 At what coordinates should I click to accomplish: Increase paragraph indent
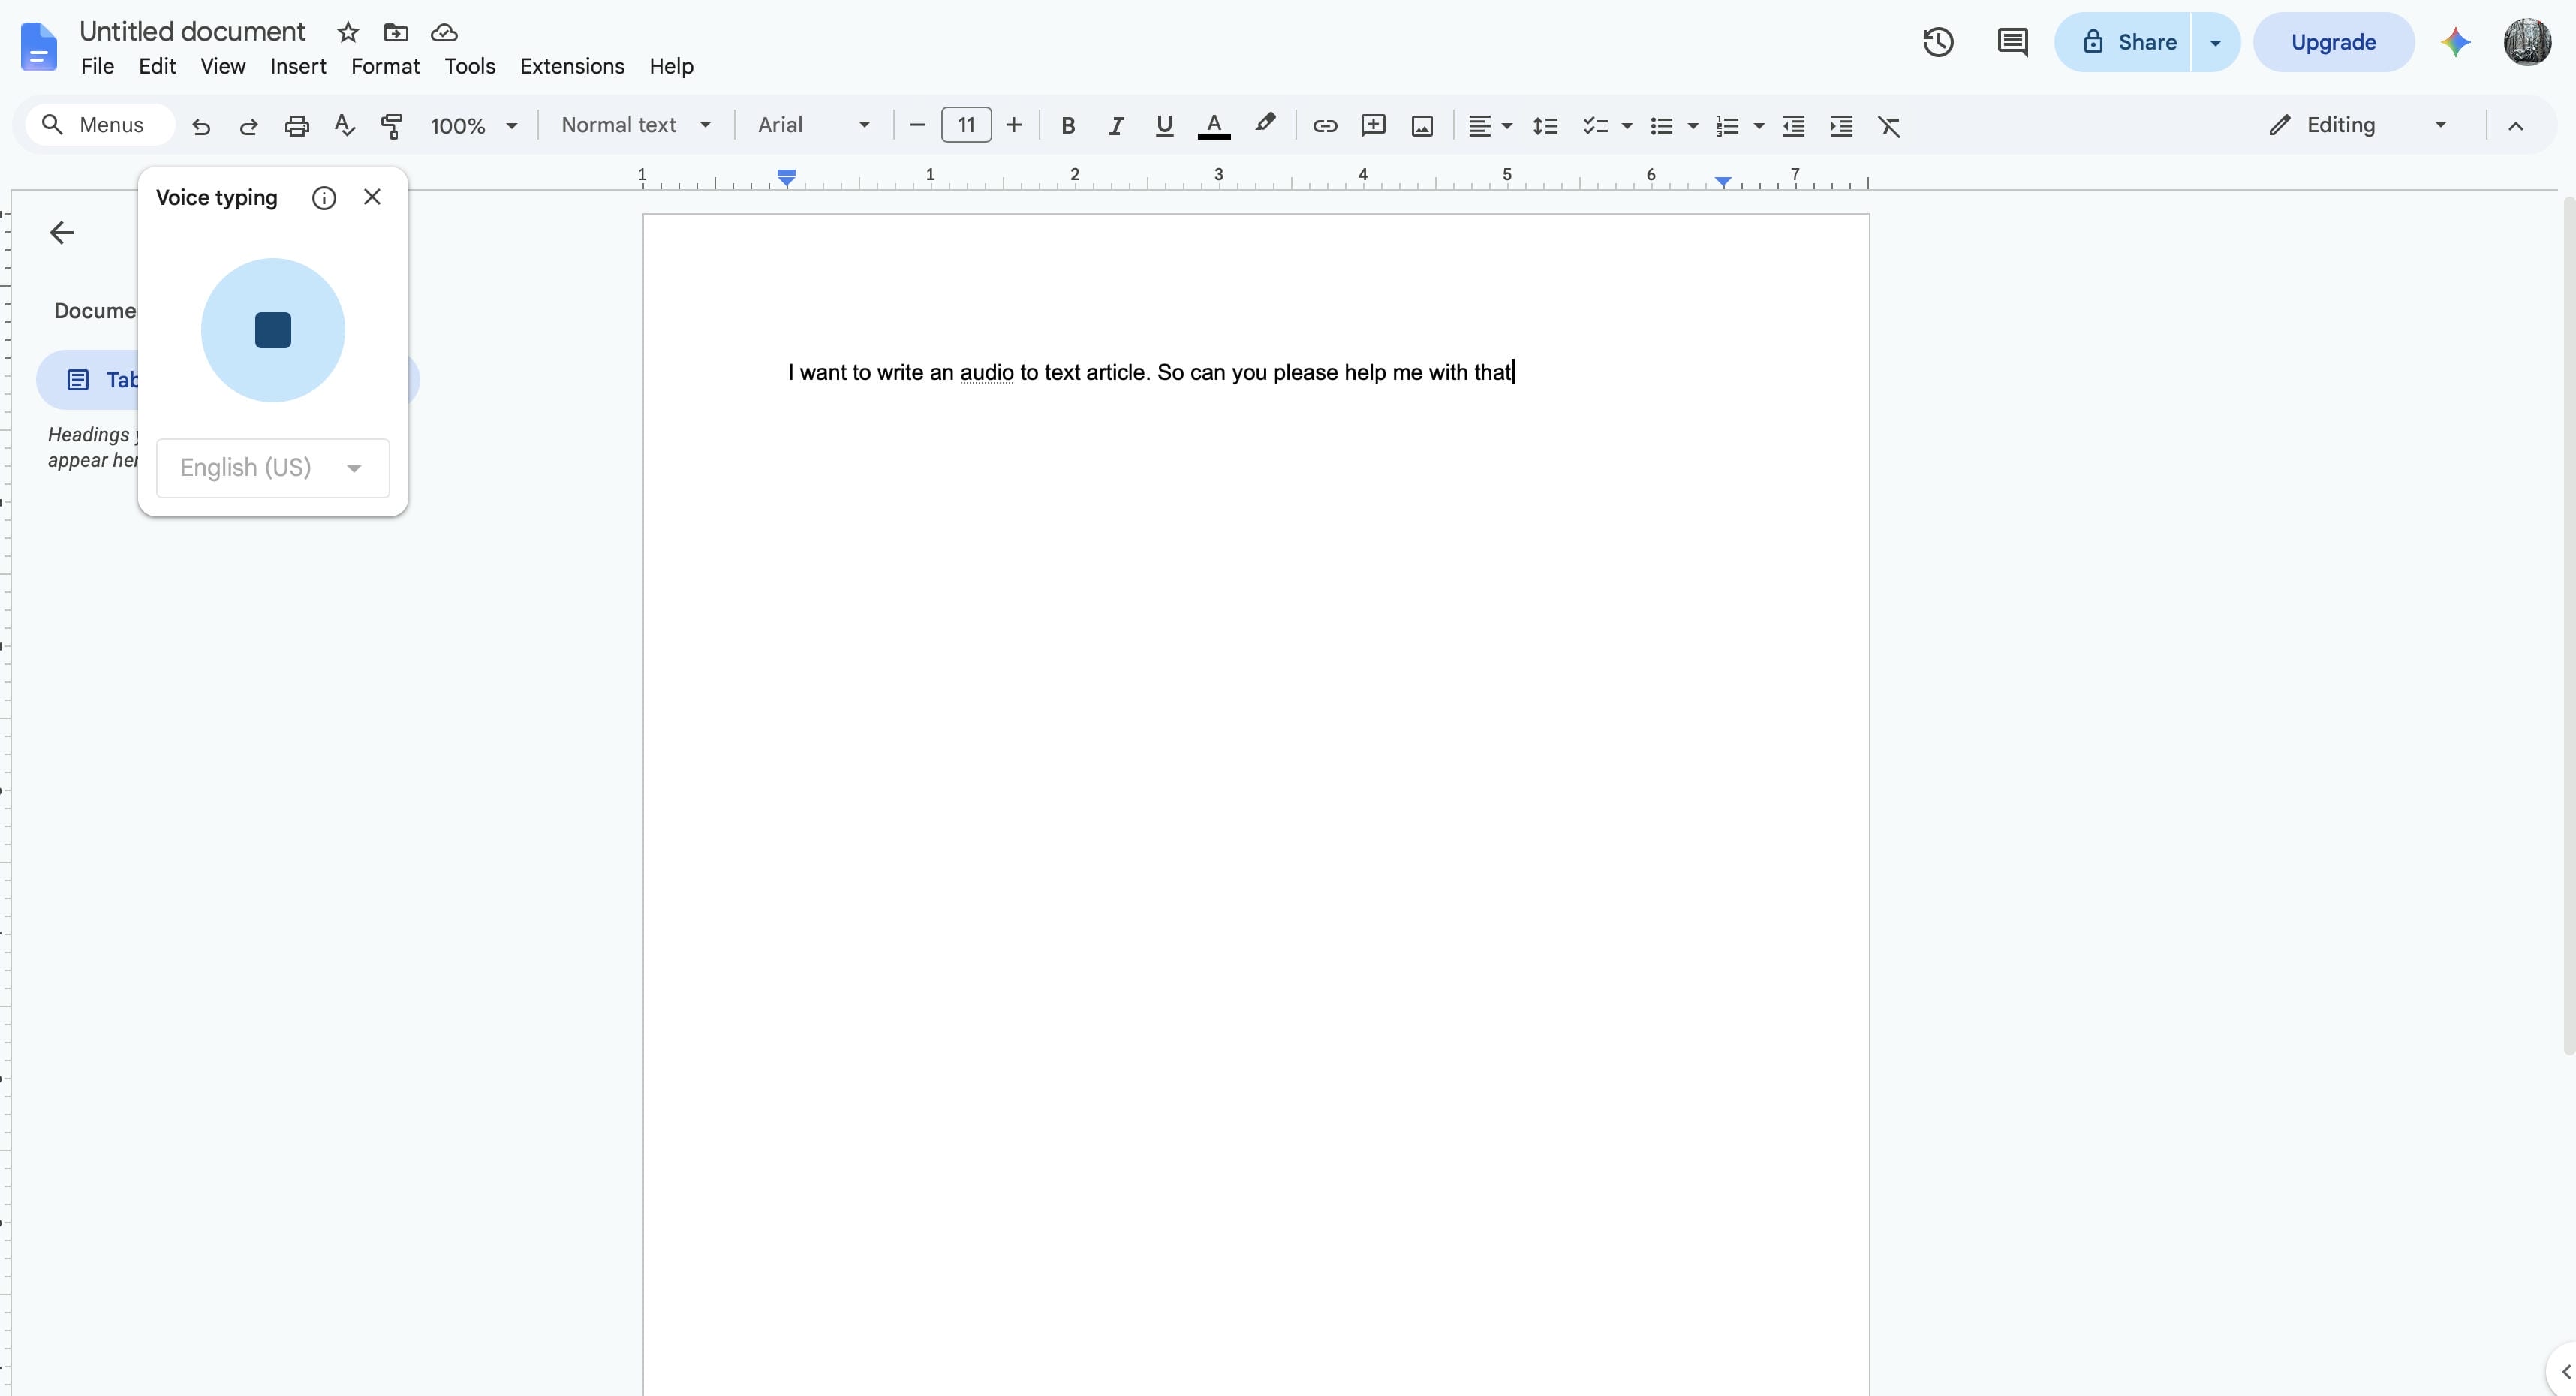[1842, 126]
